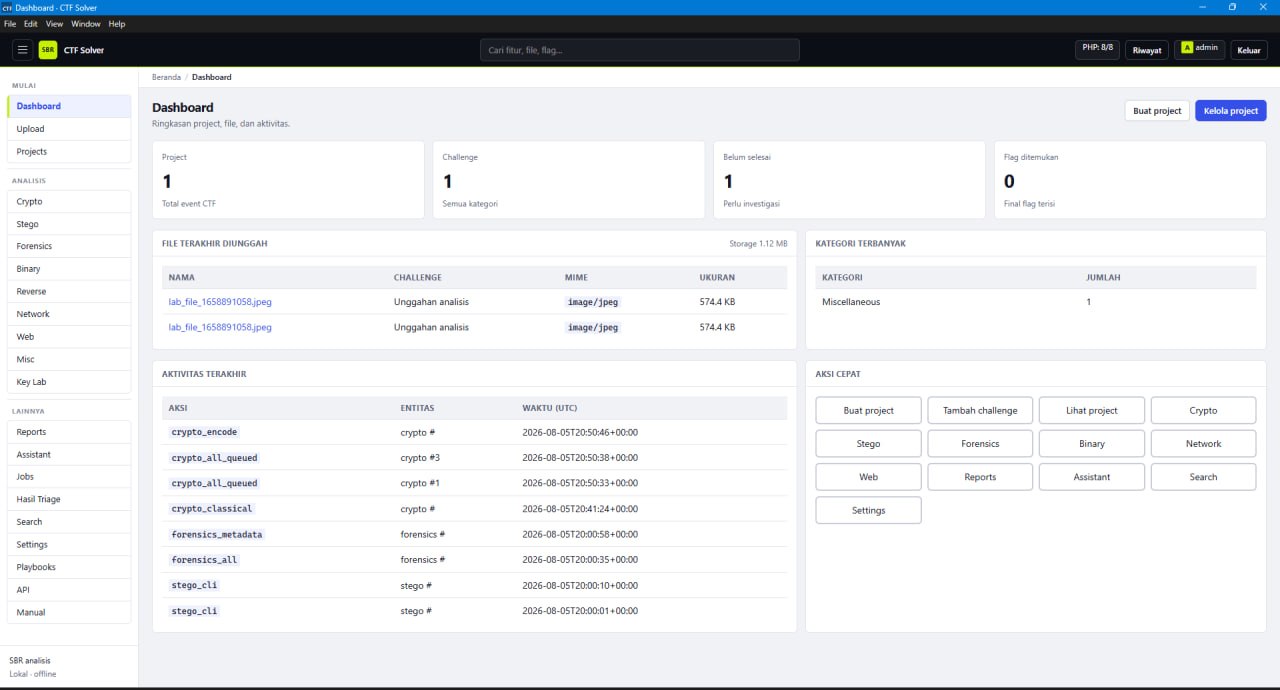
Task: Open Web under Analisis sidebar
Action: (69, 337)
